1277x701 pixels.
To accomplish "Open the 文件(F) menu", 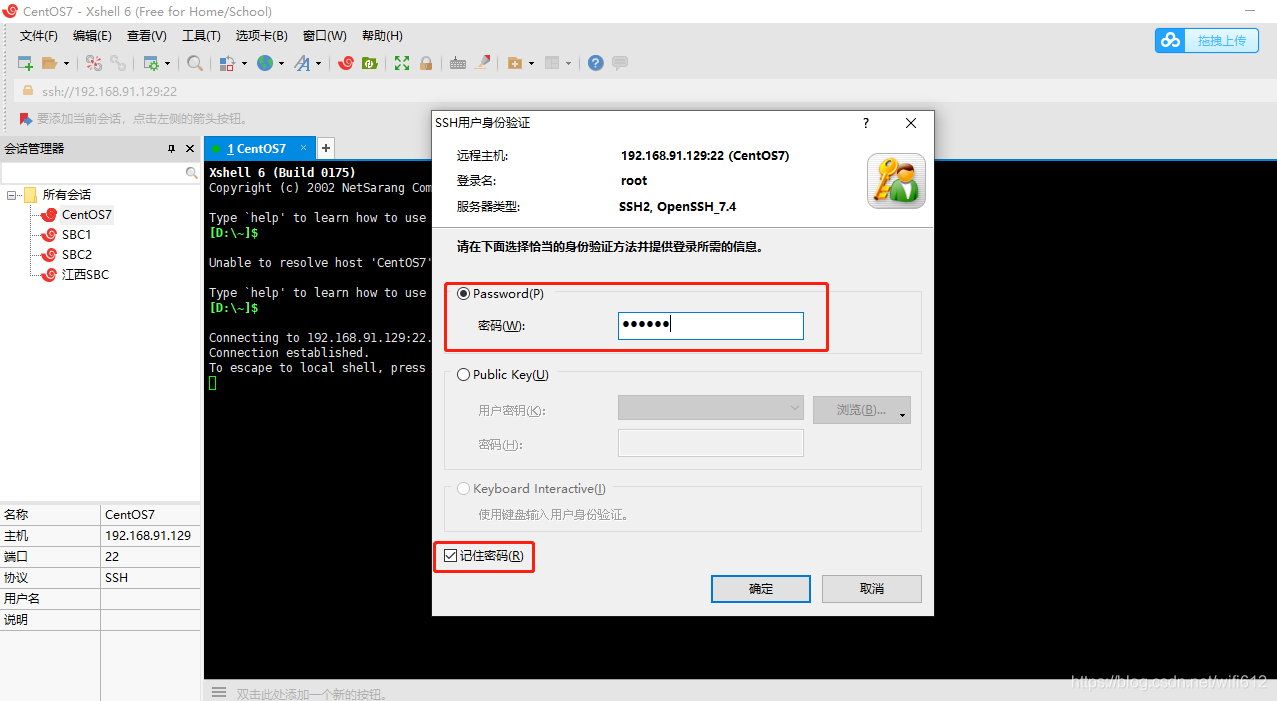I will (x=39, y=36).
